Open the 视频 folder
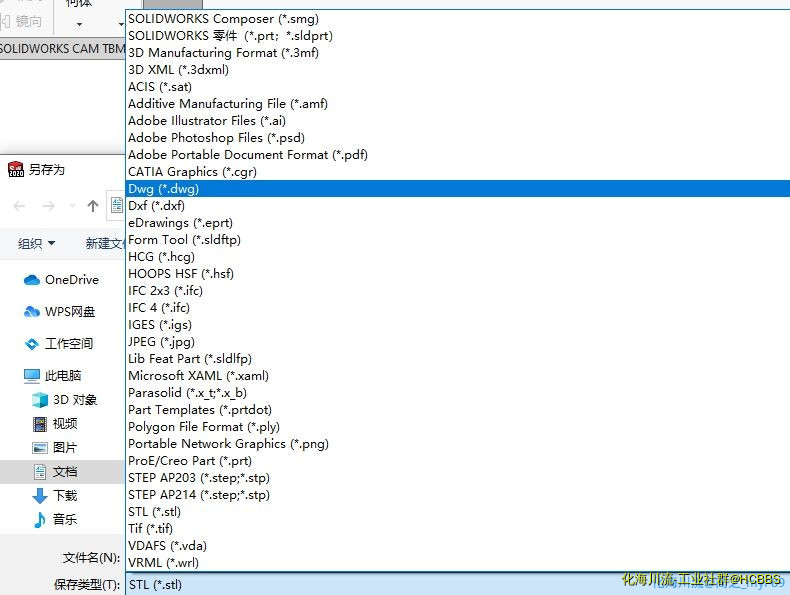This screenshot has height=595, width=790. (x=55, y=424)
